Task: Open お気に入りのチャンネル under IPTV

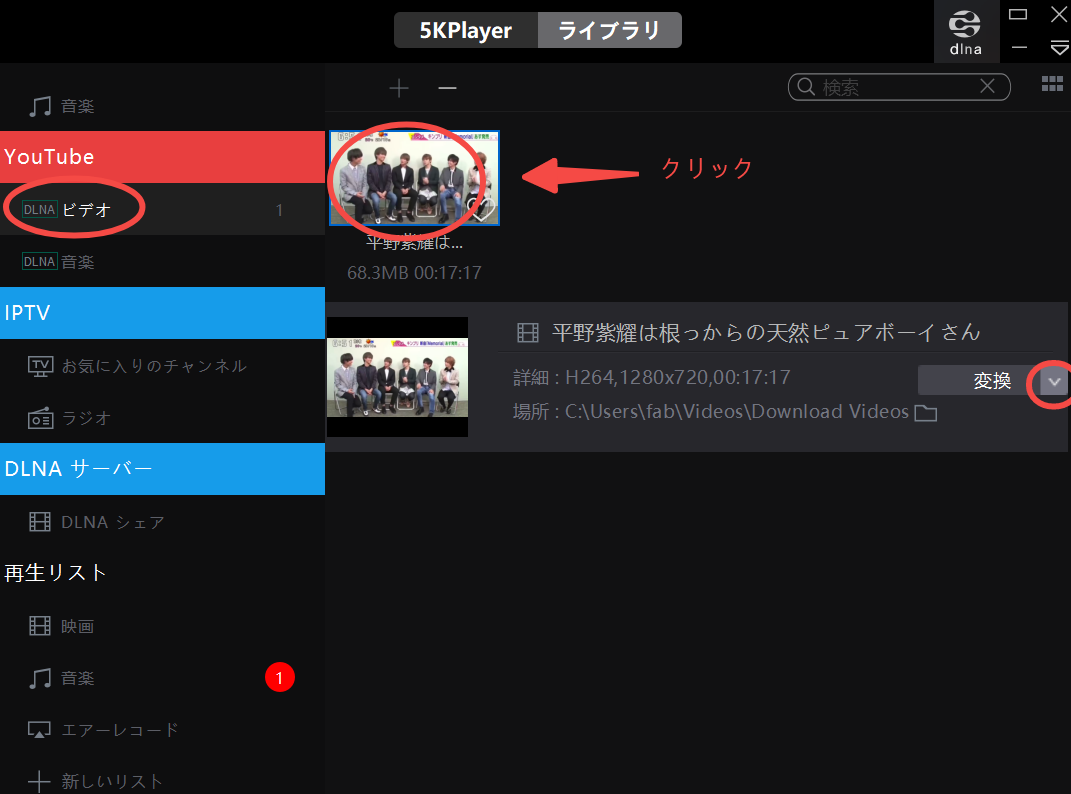Action: [163, 366]
